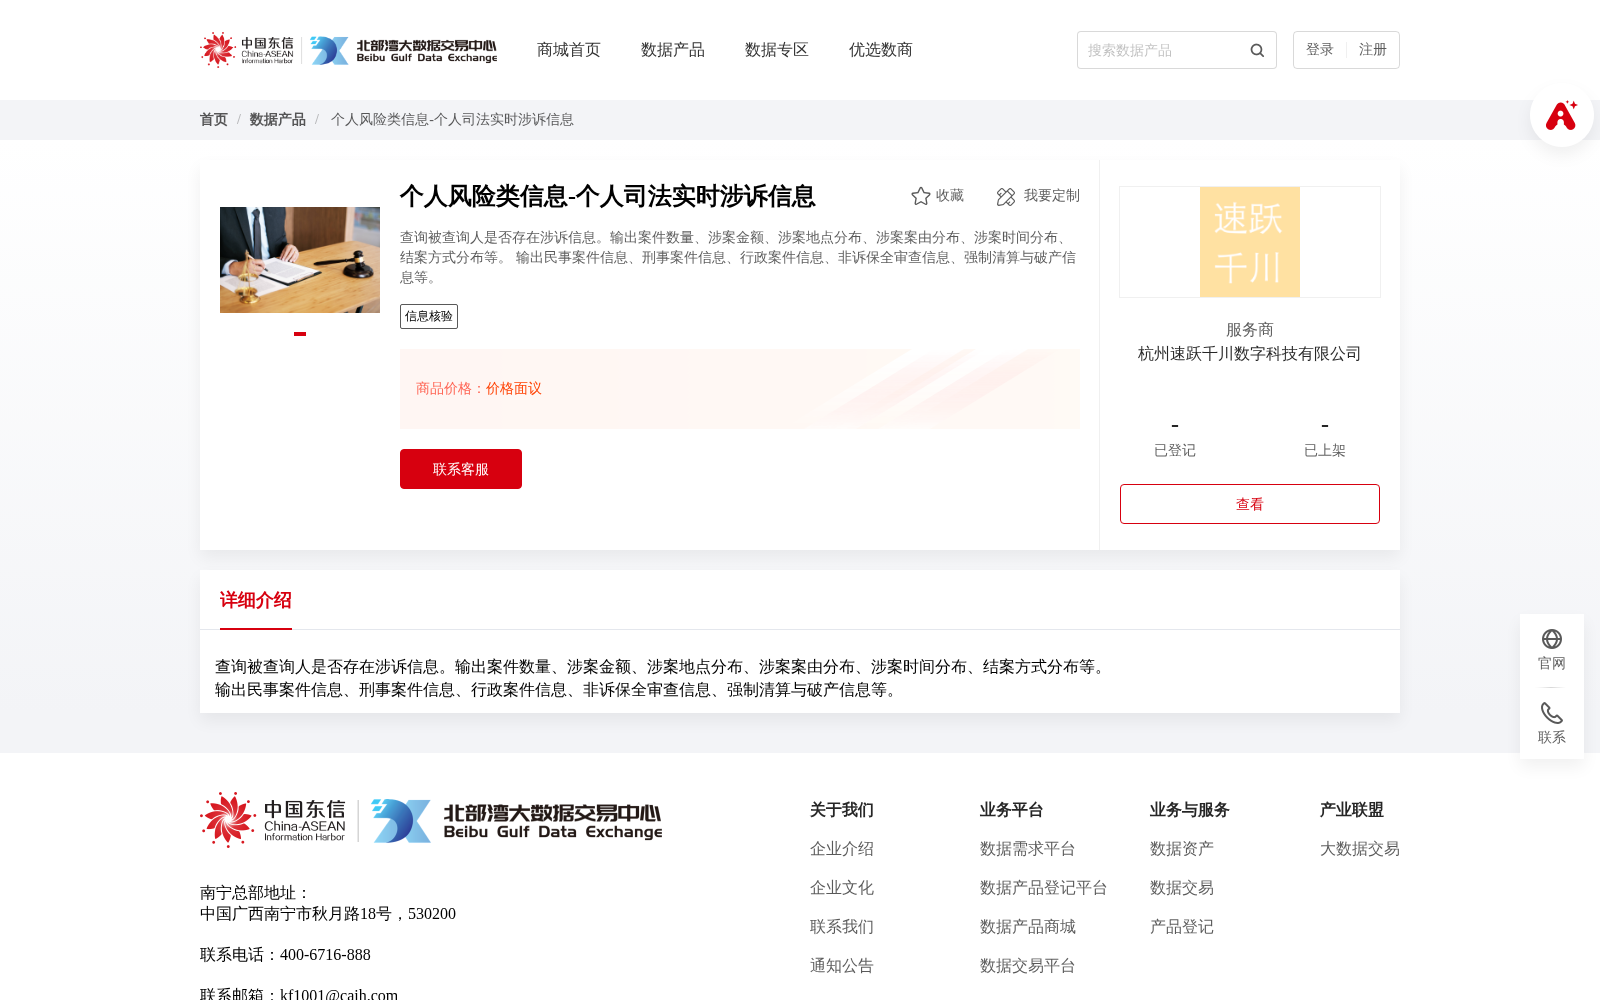Click the 速跃千川 provider logo

click(x=1250, y=242)
